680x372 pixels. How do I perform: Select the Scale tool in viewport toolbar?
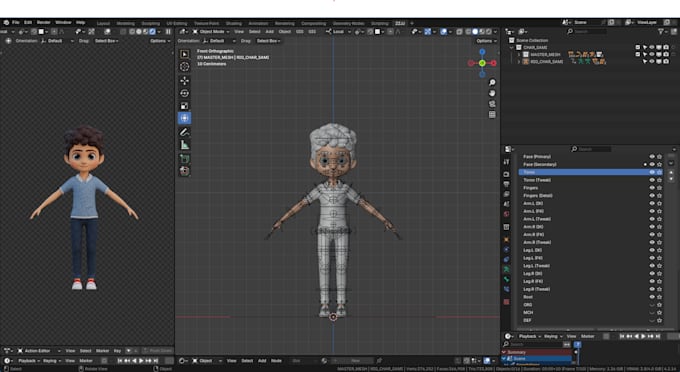[184, 106]
